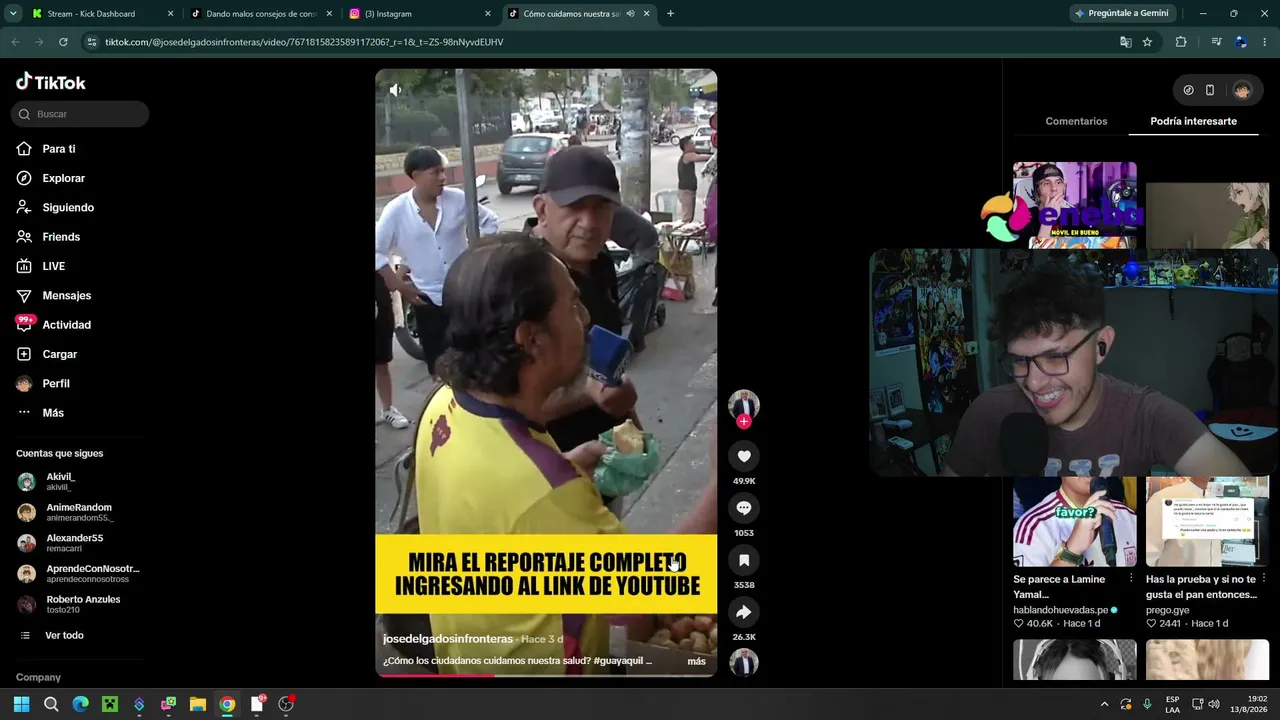Launch Microsoft Edge from taskbar
Viewport: 1280px width, 720px height.
(x=81, y=704)
